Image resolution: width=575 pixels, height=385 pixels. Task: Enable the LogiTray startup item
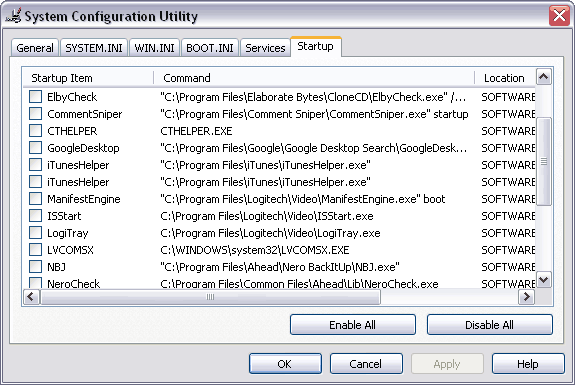point(36,233)
